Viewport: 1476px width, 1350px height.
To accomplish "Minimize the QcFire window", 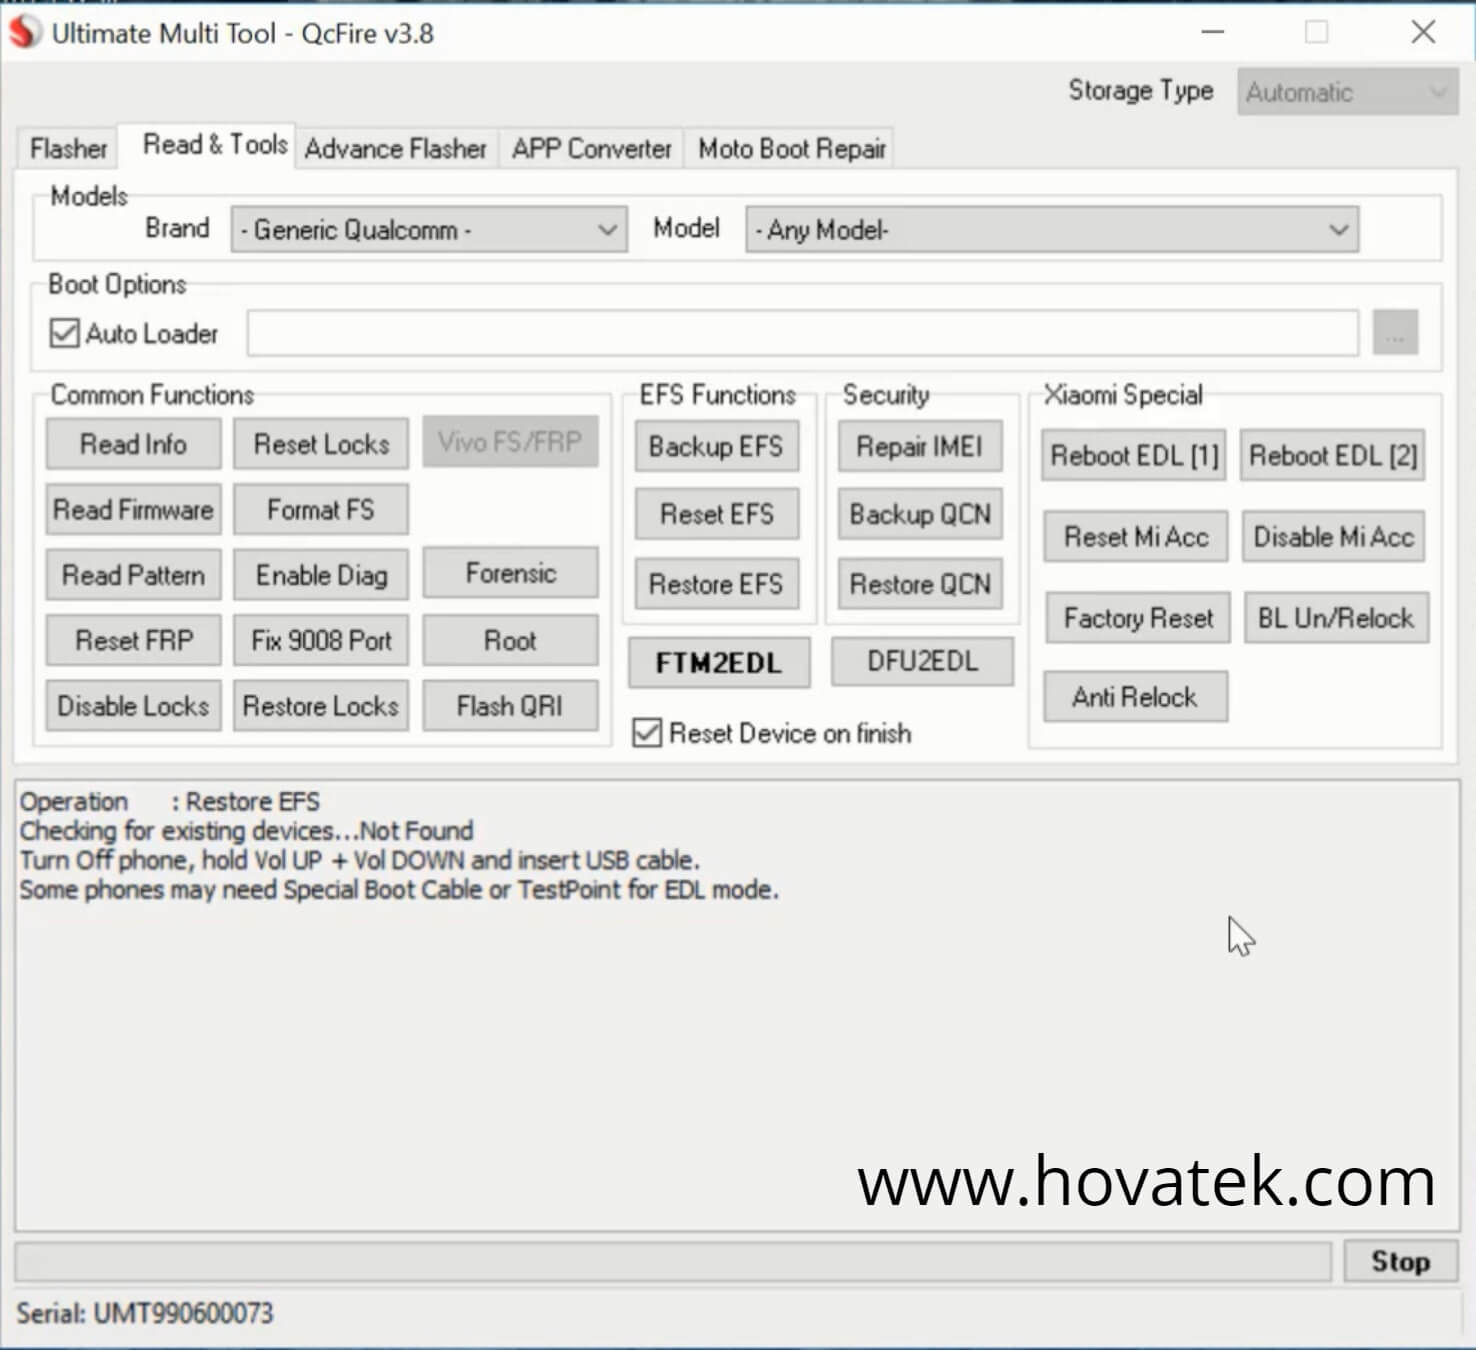I will [x=1213, y=32].
